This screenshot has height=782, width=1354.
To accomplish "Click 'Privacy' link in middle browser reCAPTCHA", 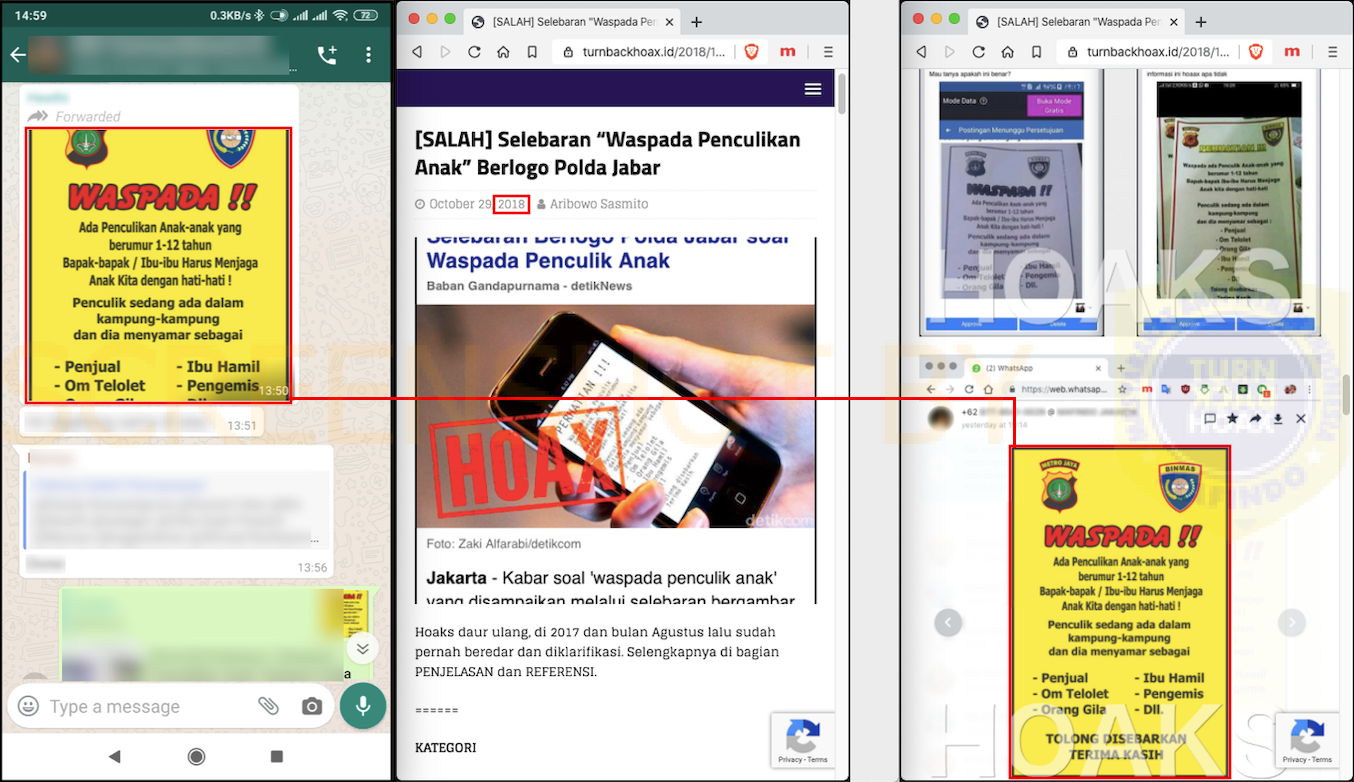I will (788, 760).
